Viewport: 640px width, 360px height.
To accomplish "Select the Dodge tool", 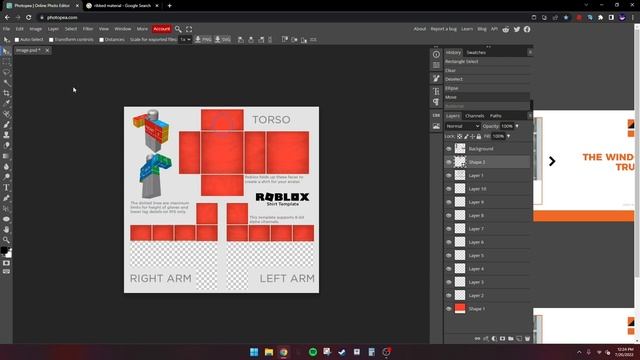I will [x=6, y=177].
